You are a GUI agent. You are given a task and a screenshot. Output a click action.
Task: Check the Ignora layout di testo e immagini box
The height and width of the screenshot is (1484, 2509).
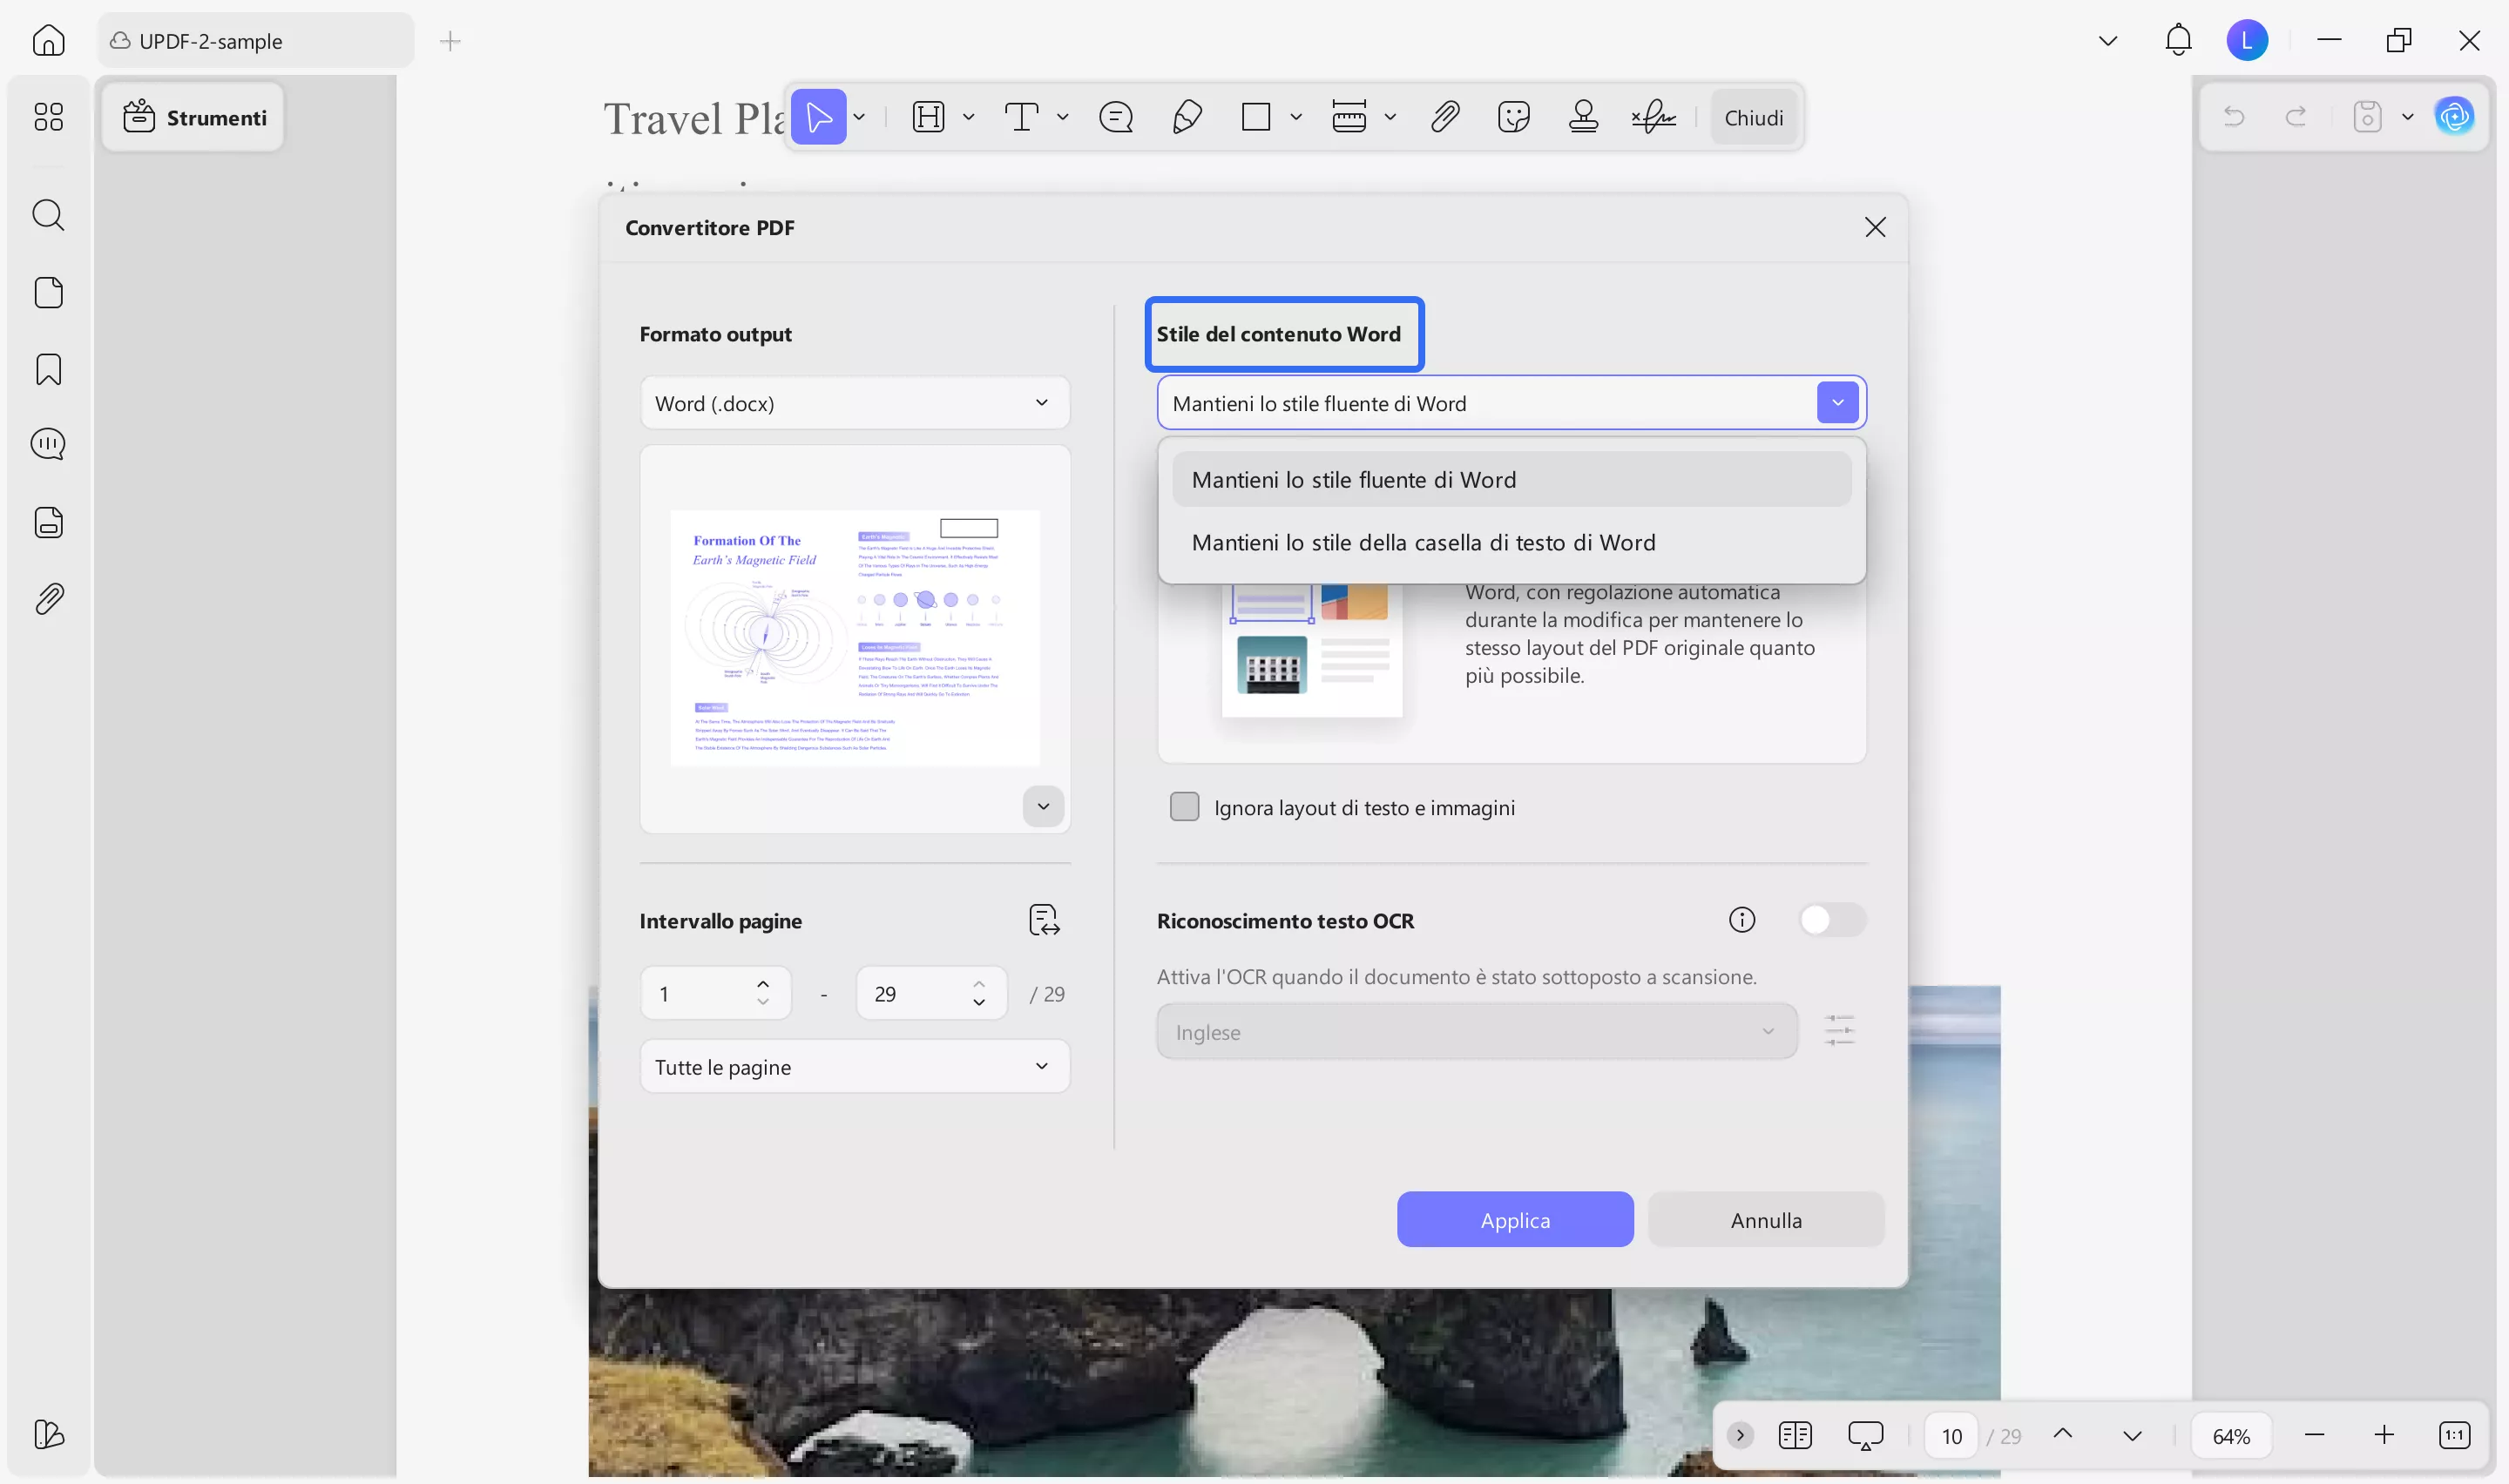point(1184,806)
